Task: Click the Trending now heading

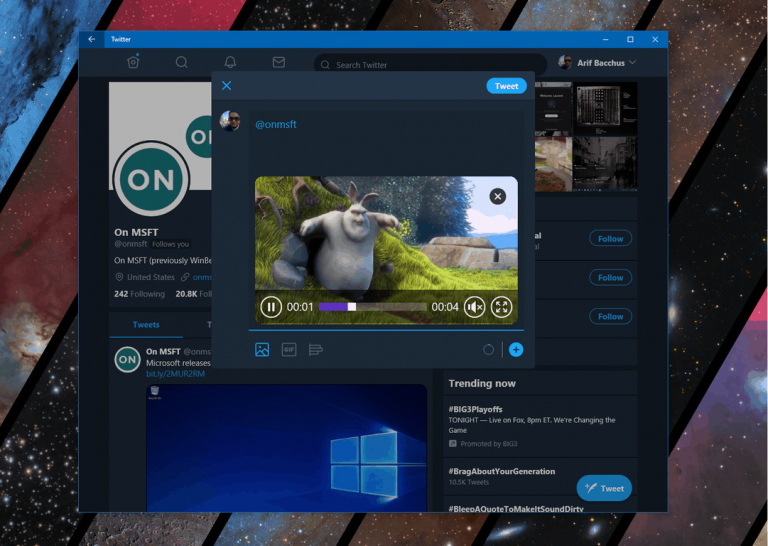Action: [482, 383]
